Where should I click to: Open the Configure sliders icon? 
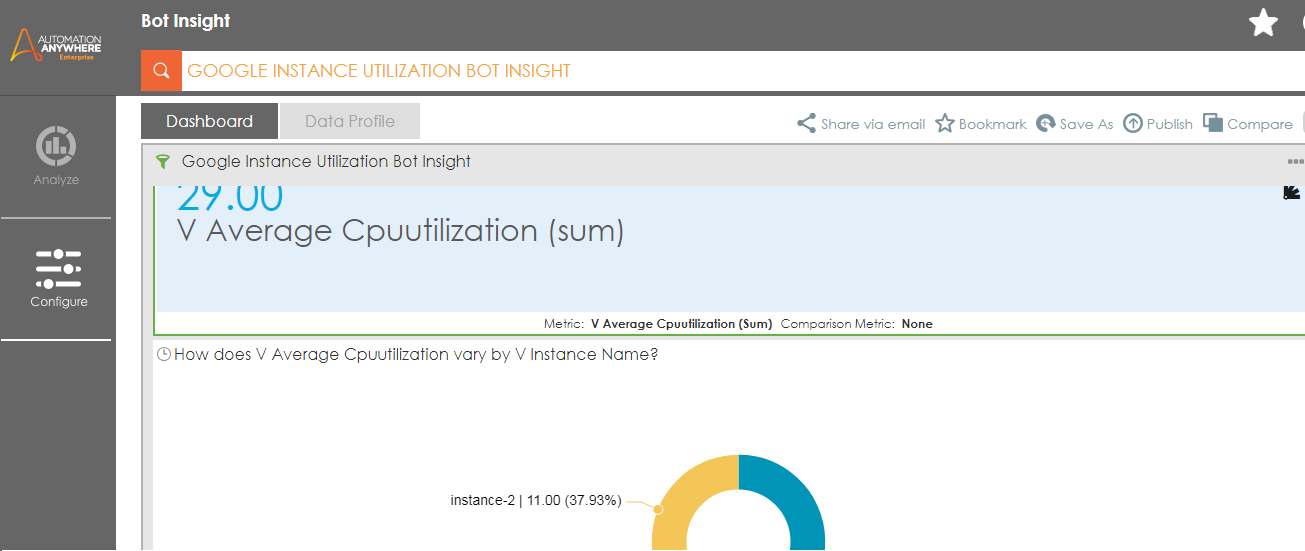pyautogui.click(x=58, y=269)
